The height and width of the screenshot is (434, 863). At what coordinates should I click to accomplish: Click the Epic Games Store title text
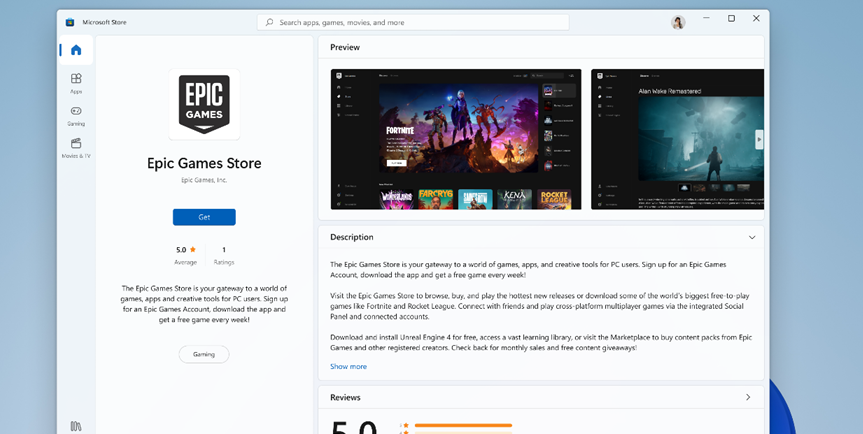click(204, 163)
